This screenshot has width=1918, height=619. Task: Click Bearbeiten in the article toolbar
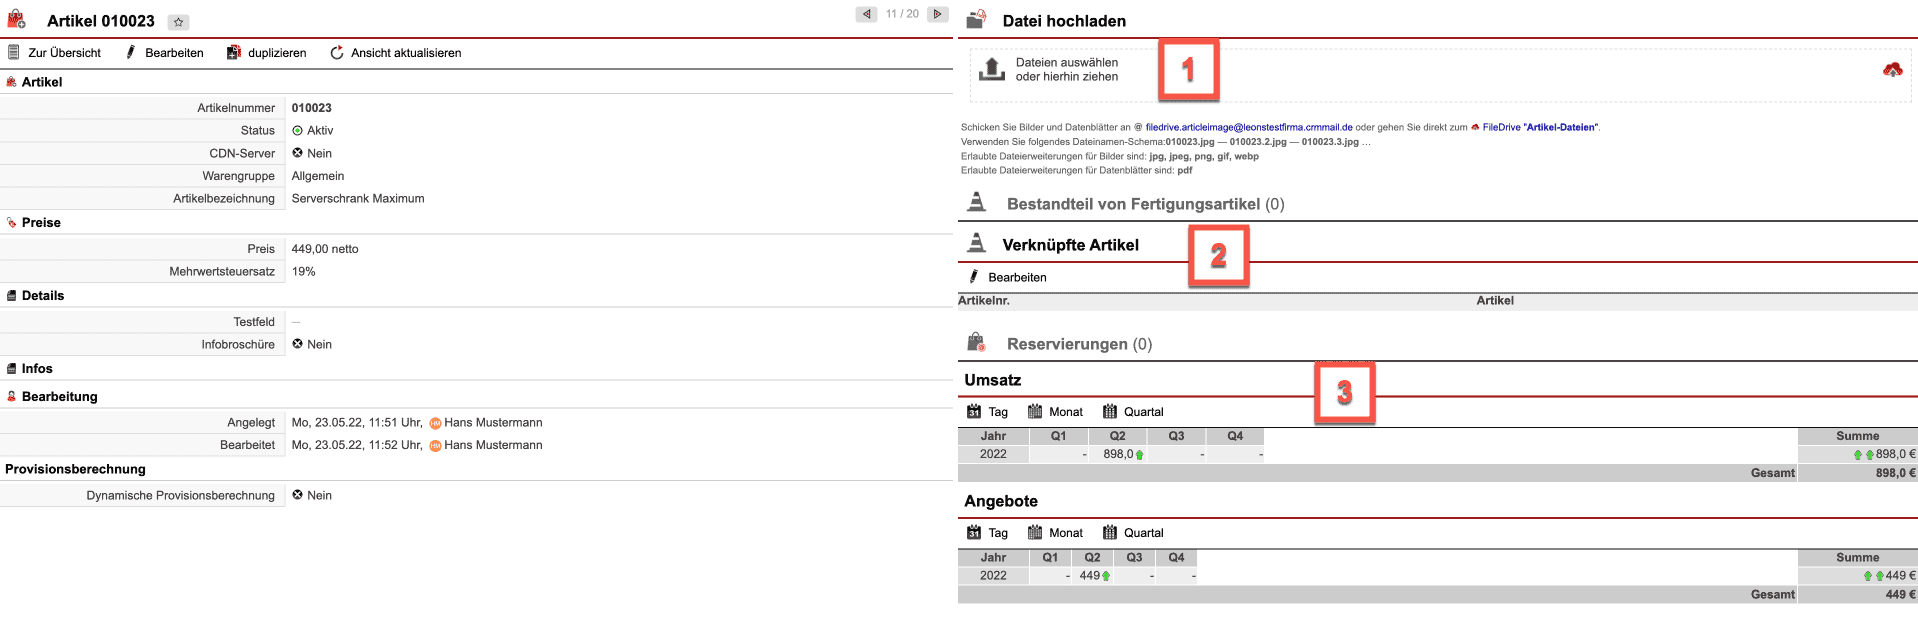[164, 53]
